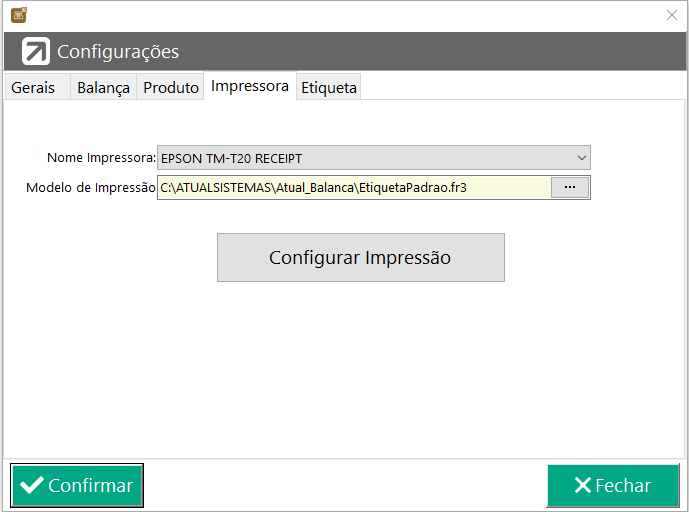Show the Etiqueta tab
Screen dimensions: 689x512
[329, 87]
